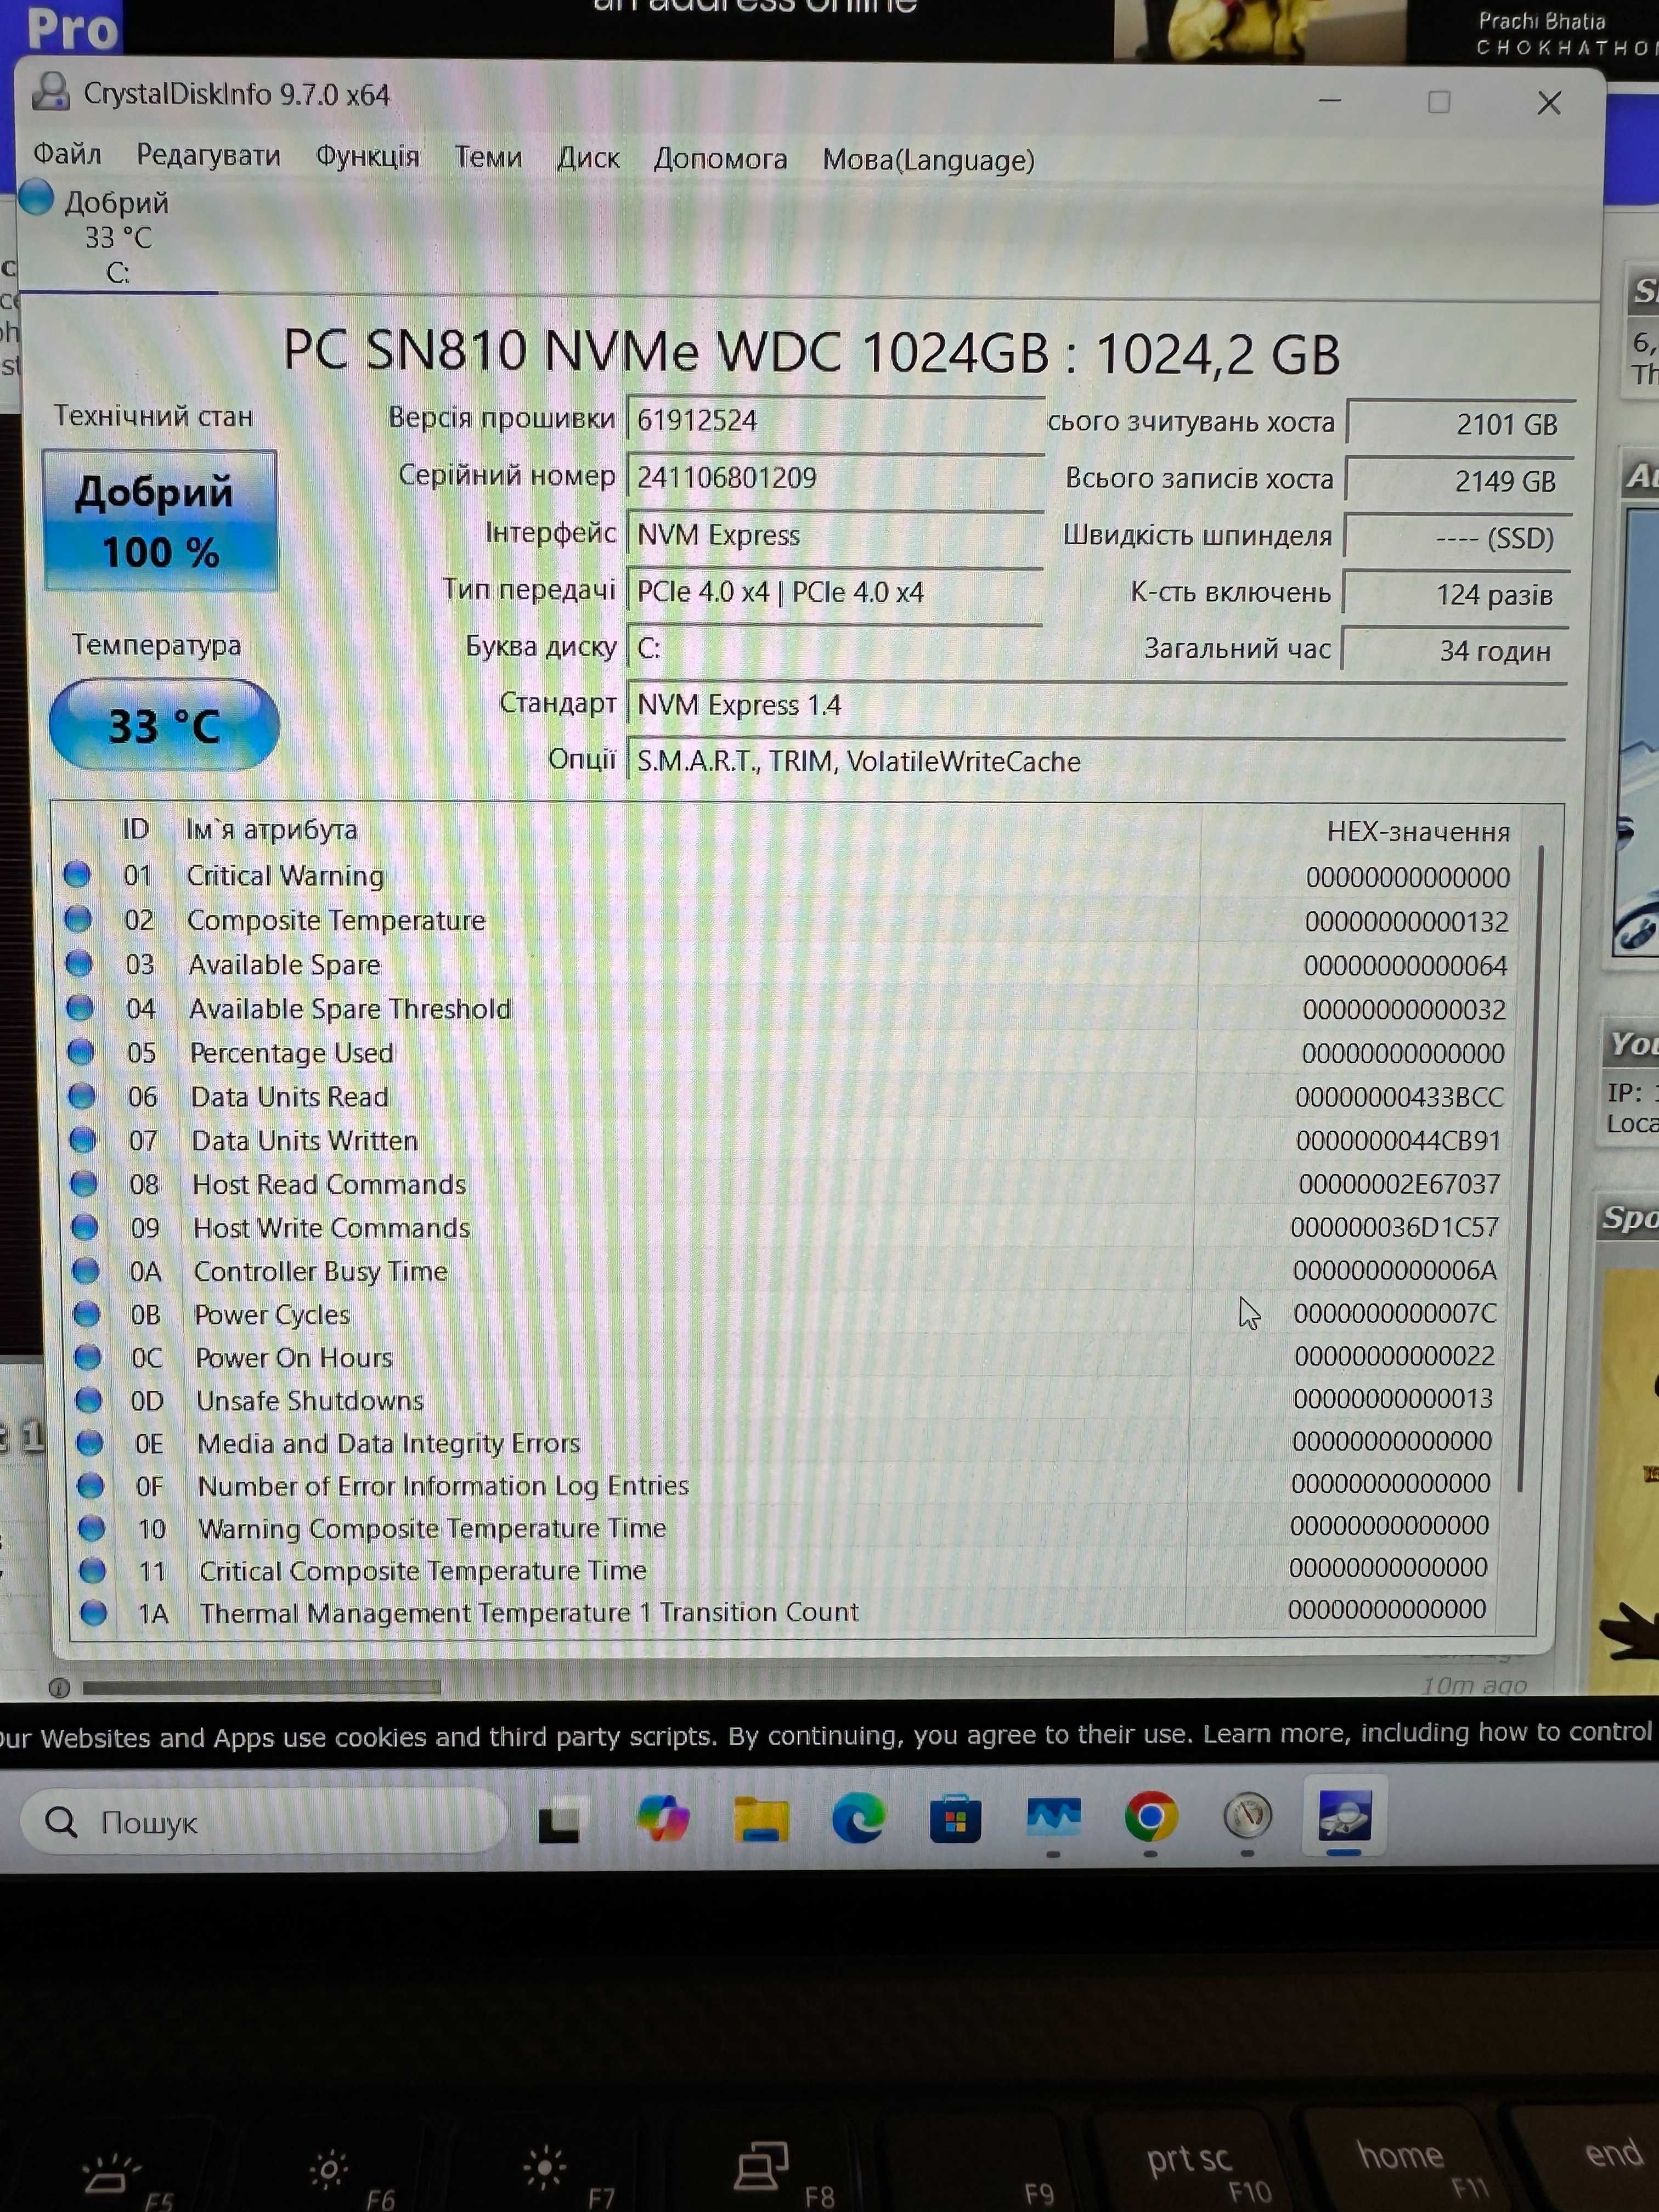1659x2212 pixels.
Task: Click the Ім'я атрибута column header
Action: coord(271,829)
